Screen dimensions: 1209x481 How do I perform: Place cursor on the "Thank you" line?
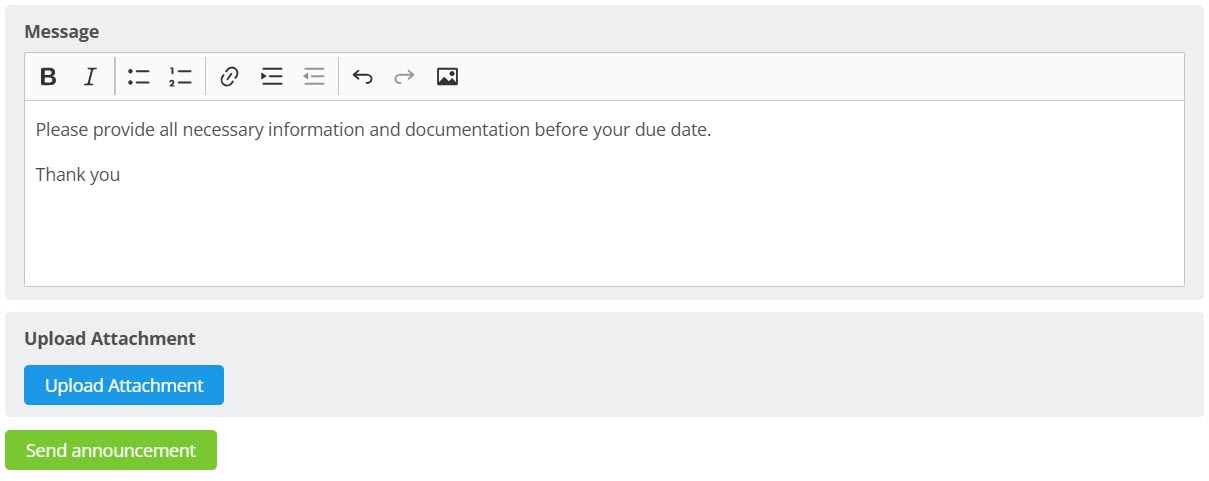pos(78,175)
